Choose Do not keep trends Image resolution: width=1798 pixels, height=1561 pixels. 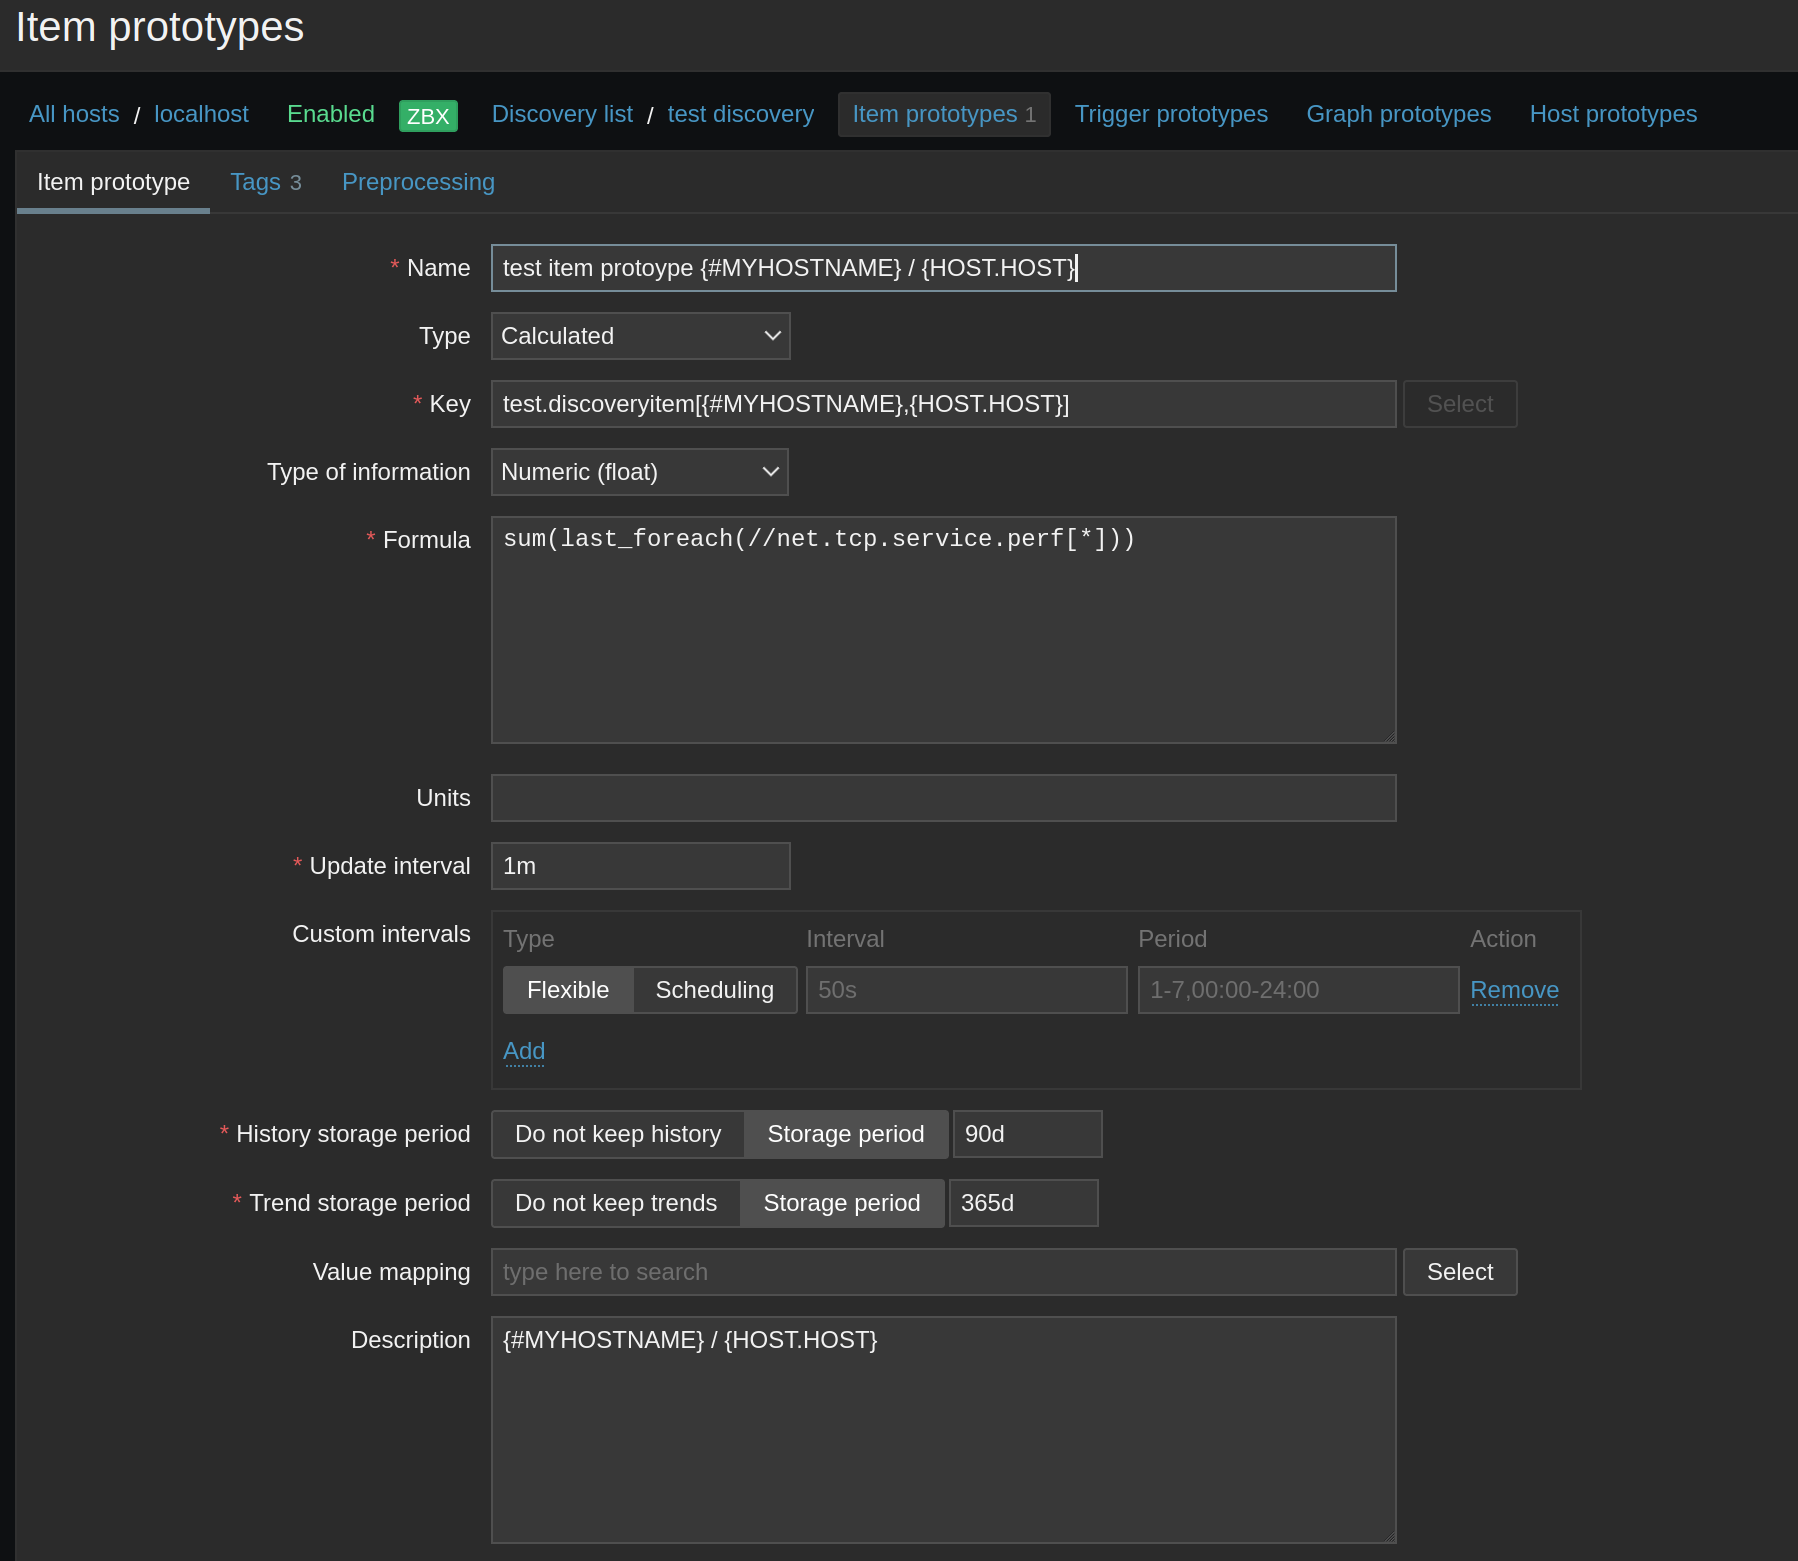616,1203
